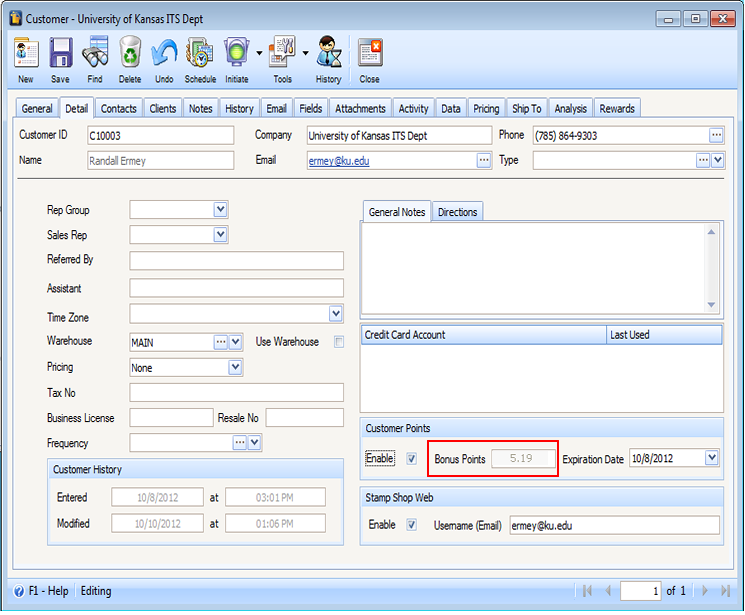Go to the previous record
Screen dimensions: 745x615
coord(608,591)
